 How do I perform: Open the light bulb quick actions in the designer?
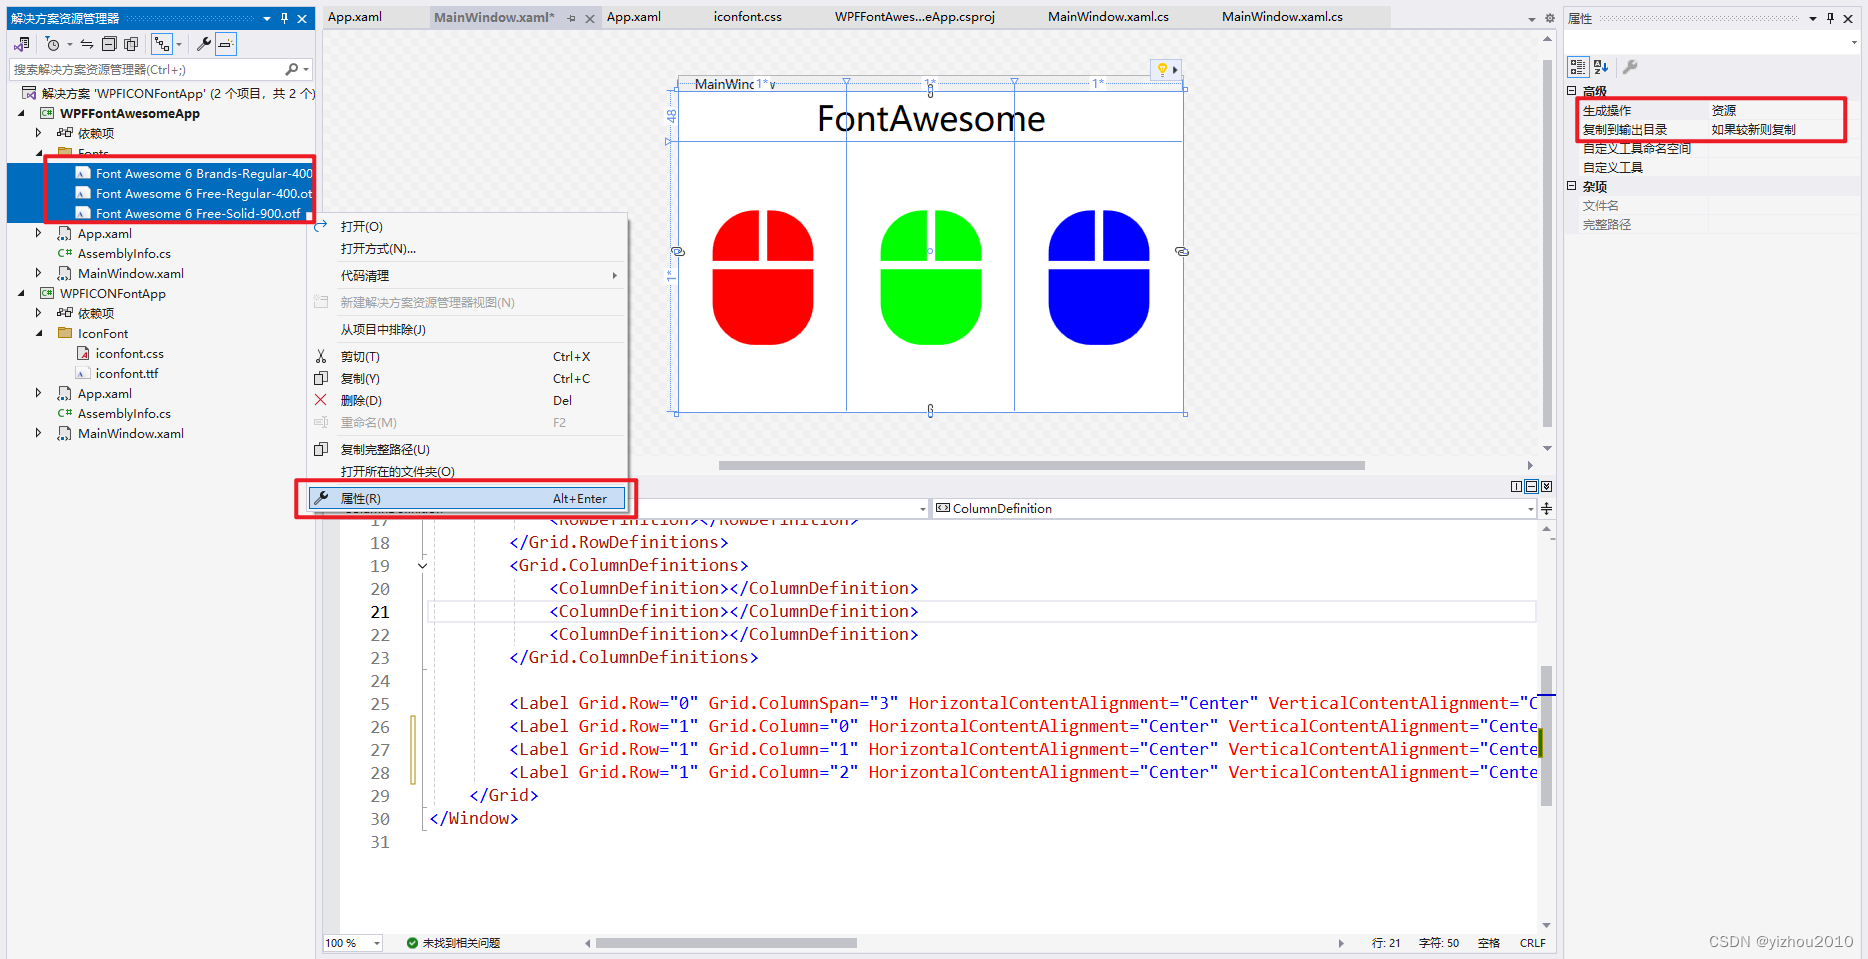pos(1162,69)
